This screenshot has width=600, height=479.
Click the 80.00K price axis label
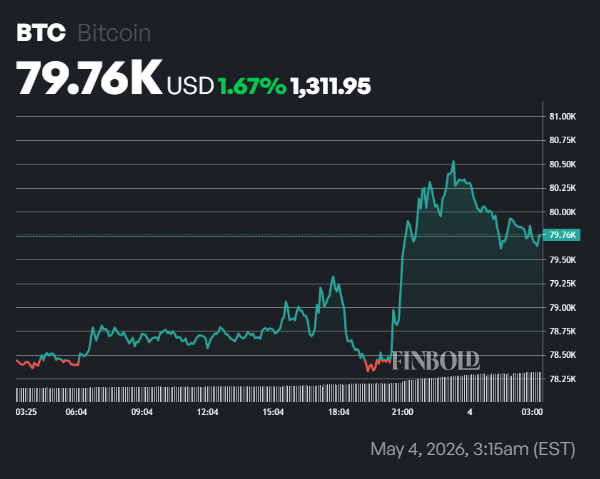tap(562, 212)
